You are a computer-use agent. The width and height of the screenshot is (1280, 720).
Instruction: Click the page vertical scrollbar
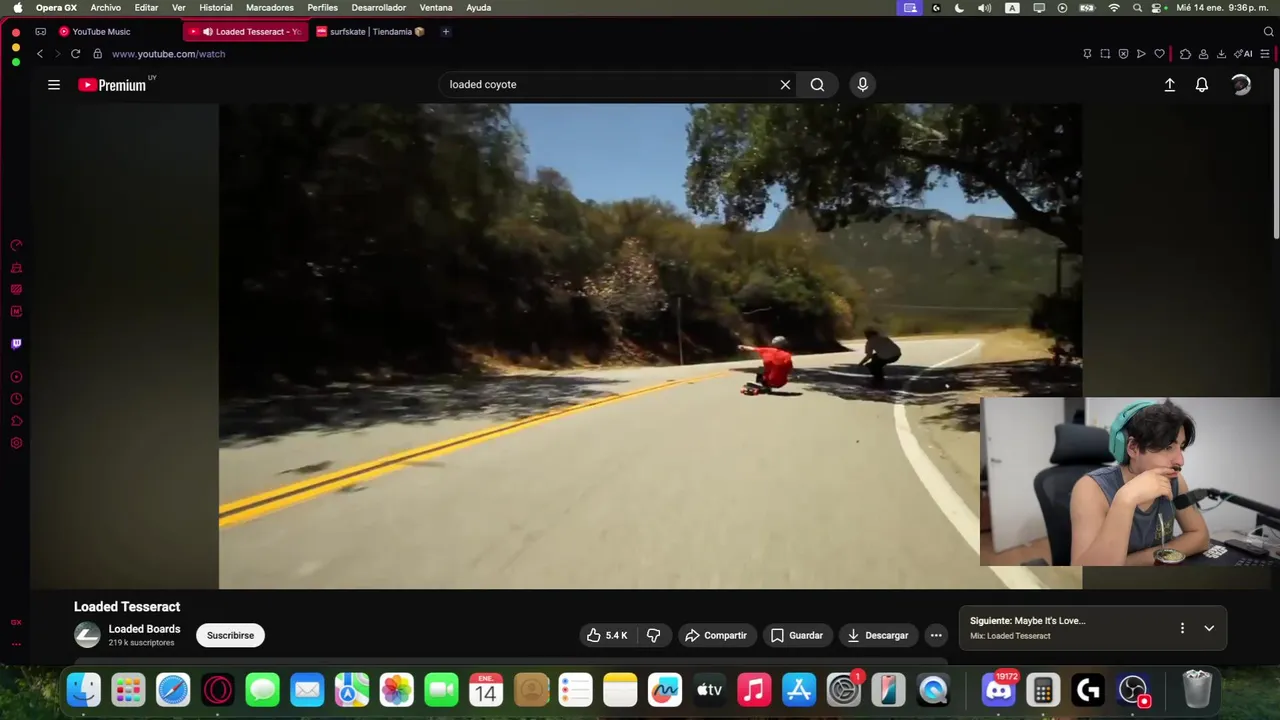[x=1275, y=155]
